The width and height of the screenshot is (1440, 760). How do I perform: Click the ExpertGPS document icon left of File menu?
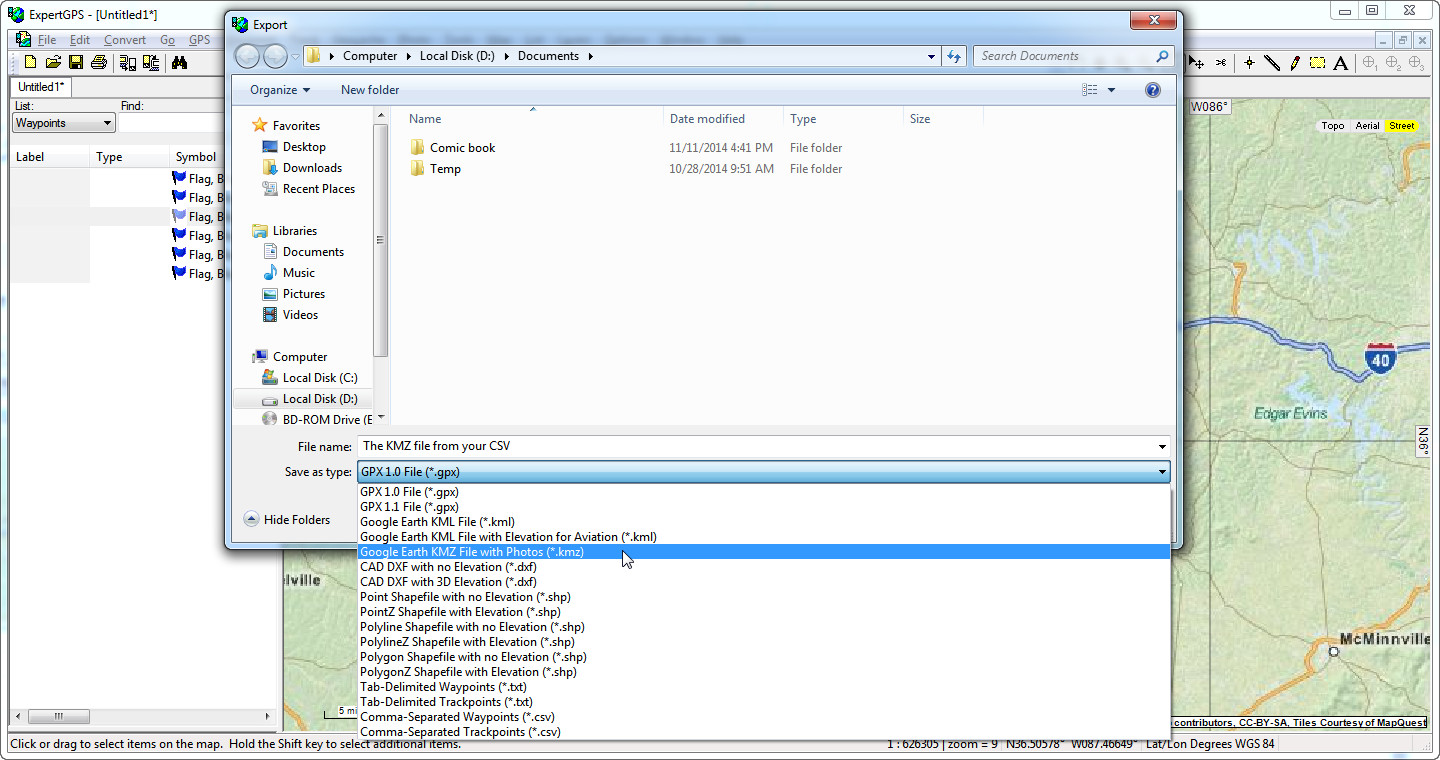(22, 40)
